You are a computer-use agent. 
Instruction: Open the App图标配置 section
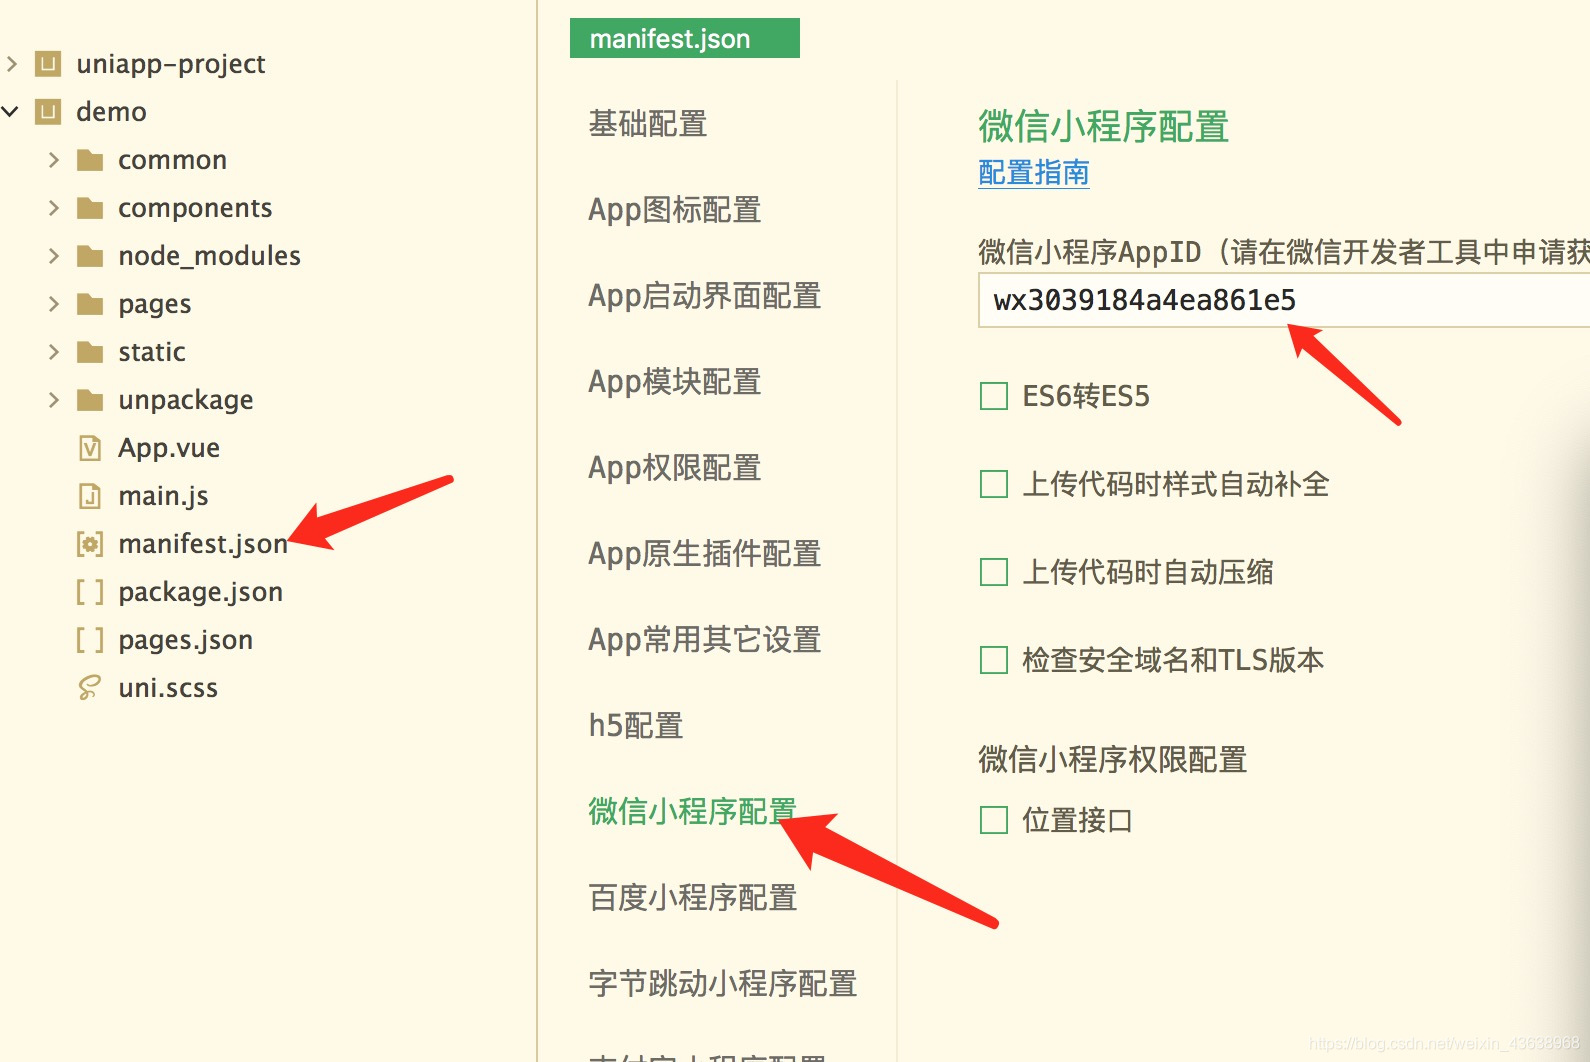click(x=675, y=210)
